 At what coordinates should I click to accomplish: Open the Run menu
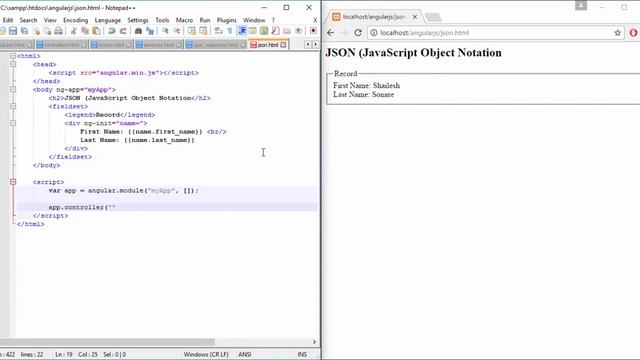205,20
